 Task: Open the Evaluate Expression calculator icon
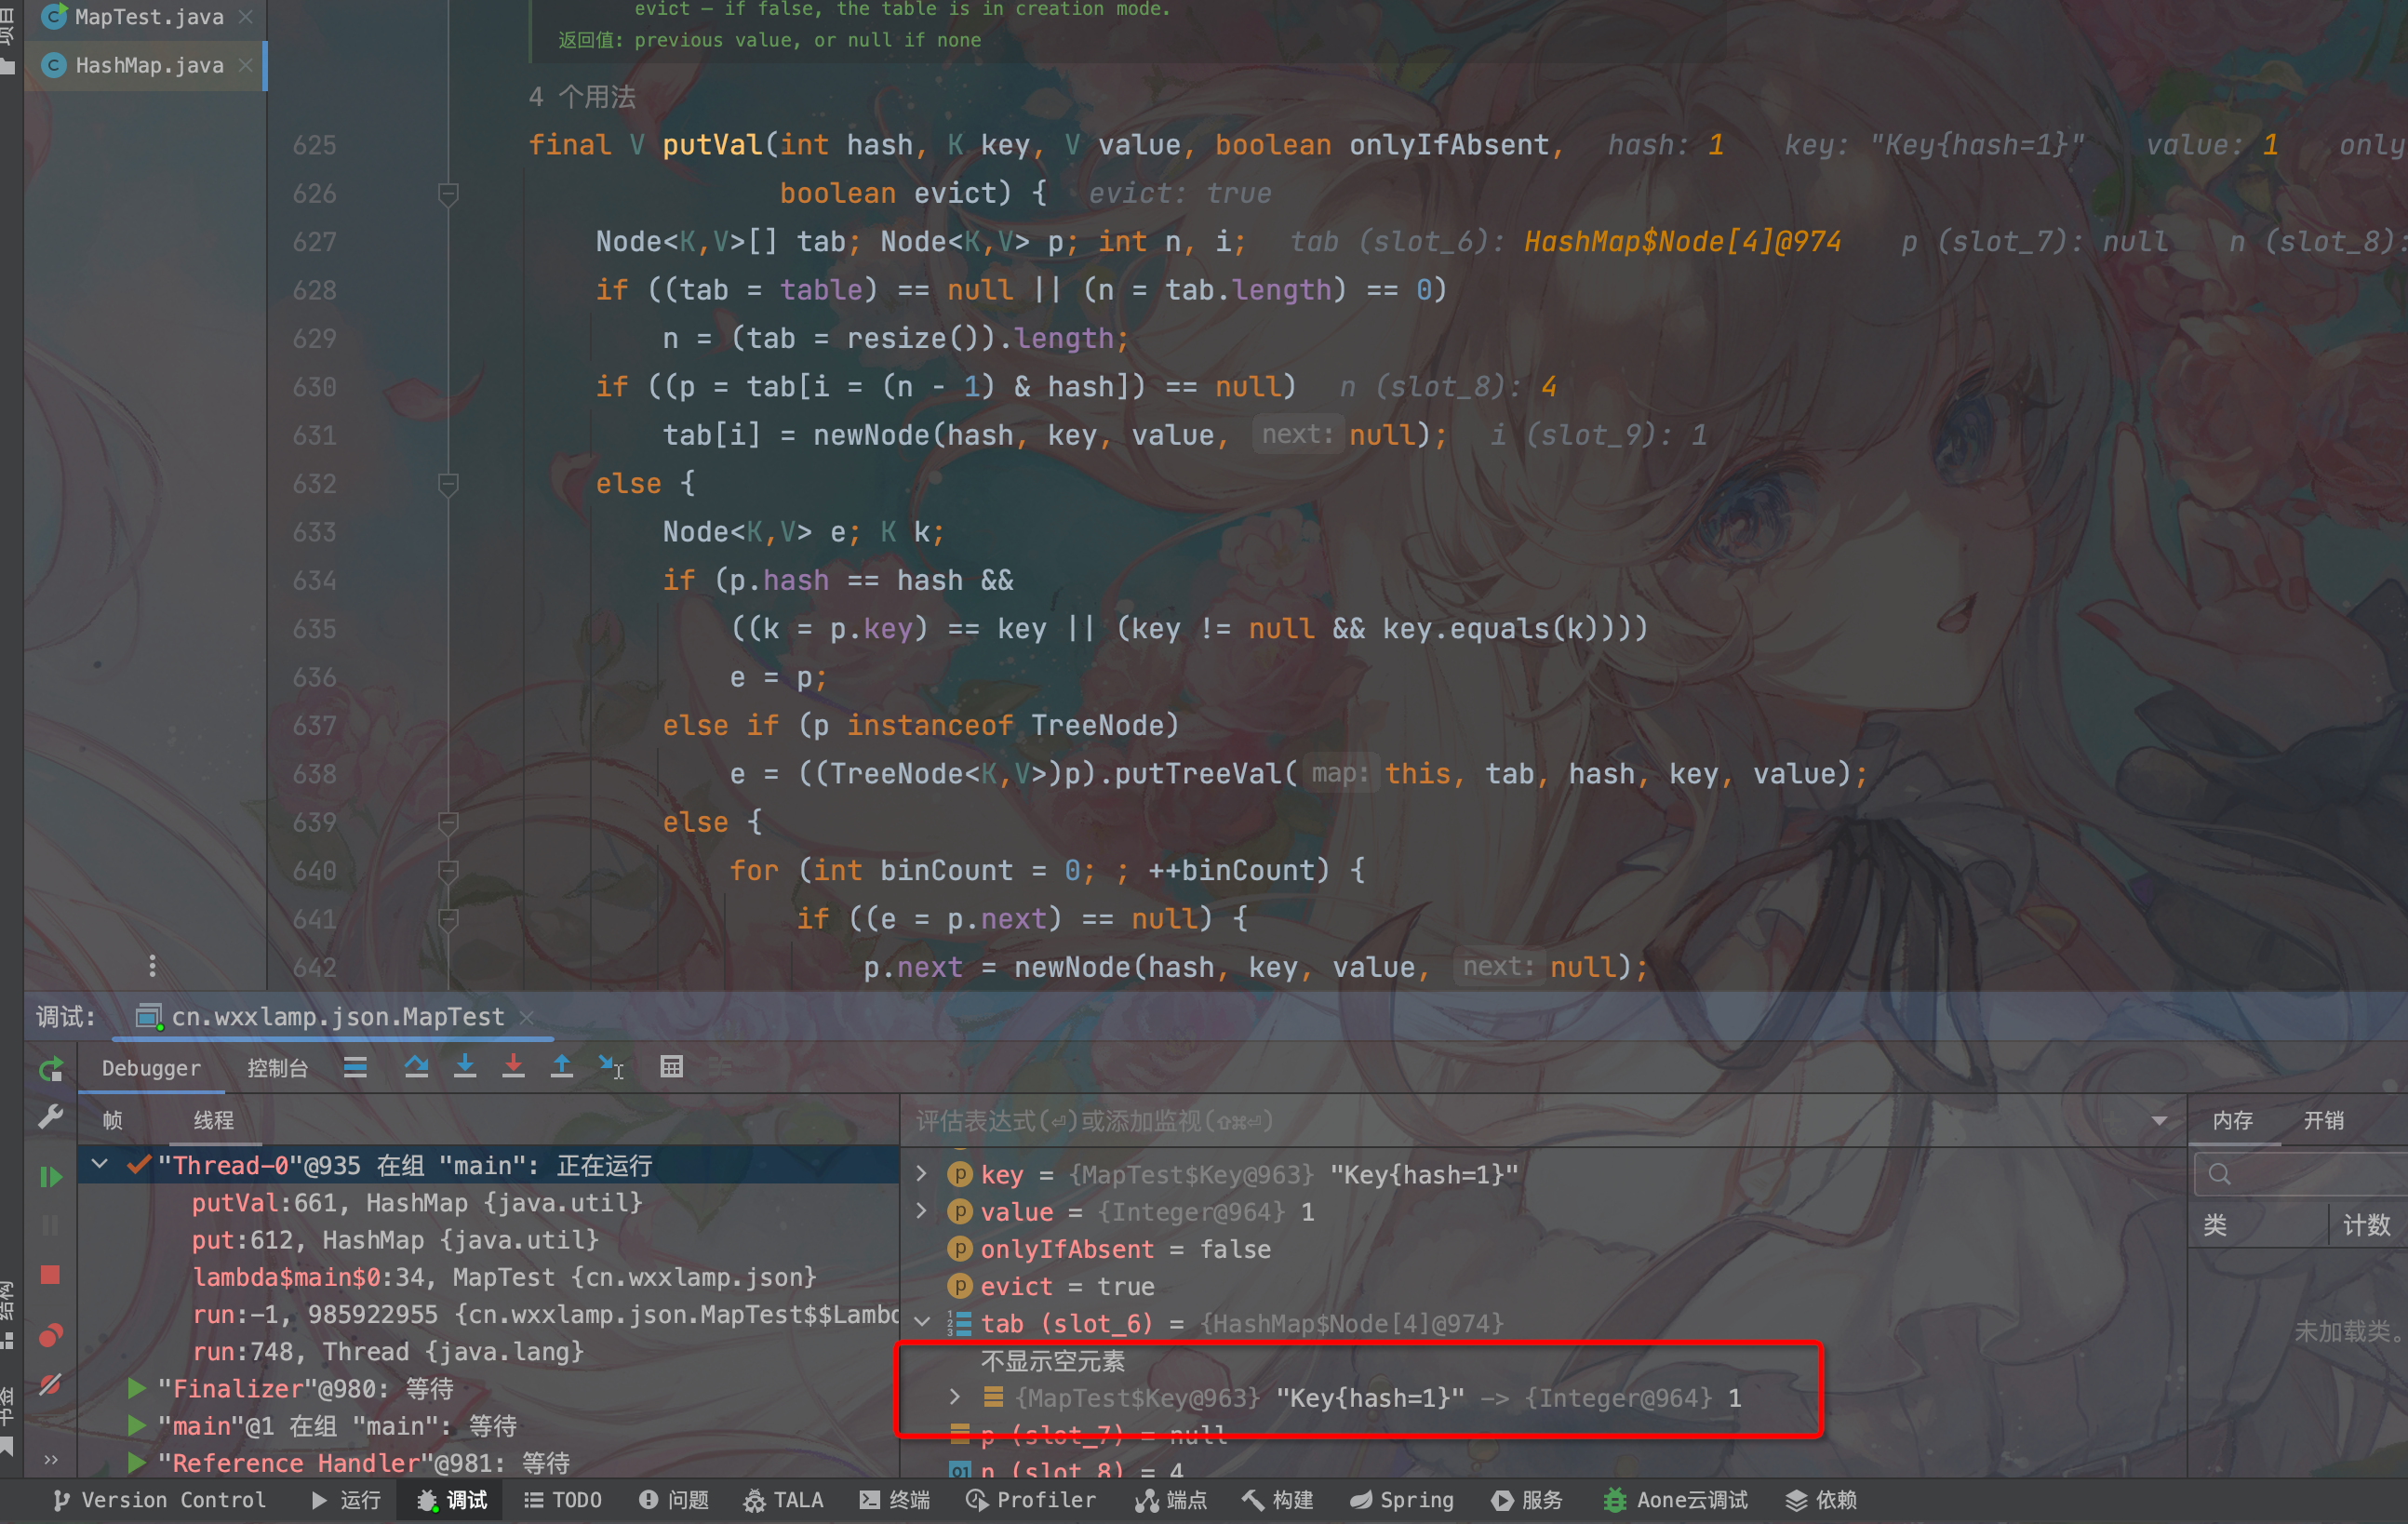672,1067
